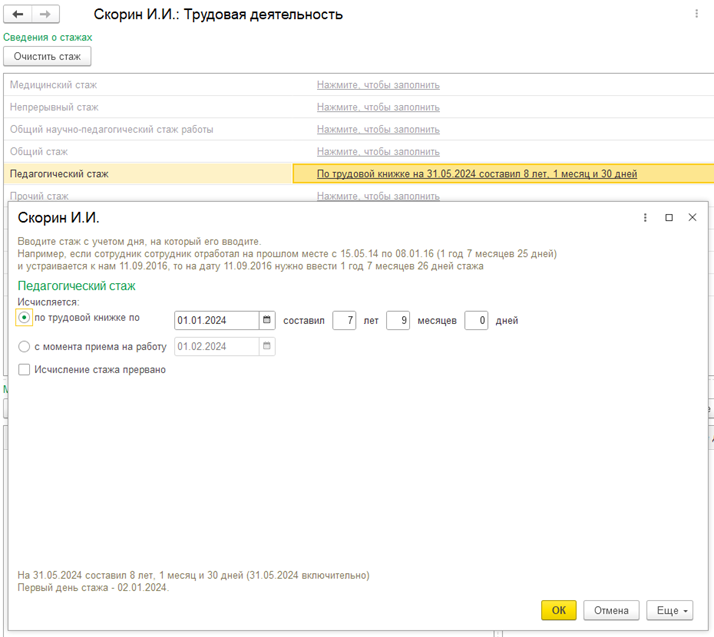Expand the Еще dropdown button

pyautogui.click(x=669, y=610)
